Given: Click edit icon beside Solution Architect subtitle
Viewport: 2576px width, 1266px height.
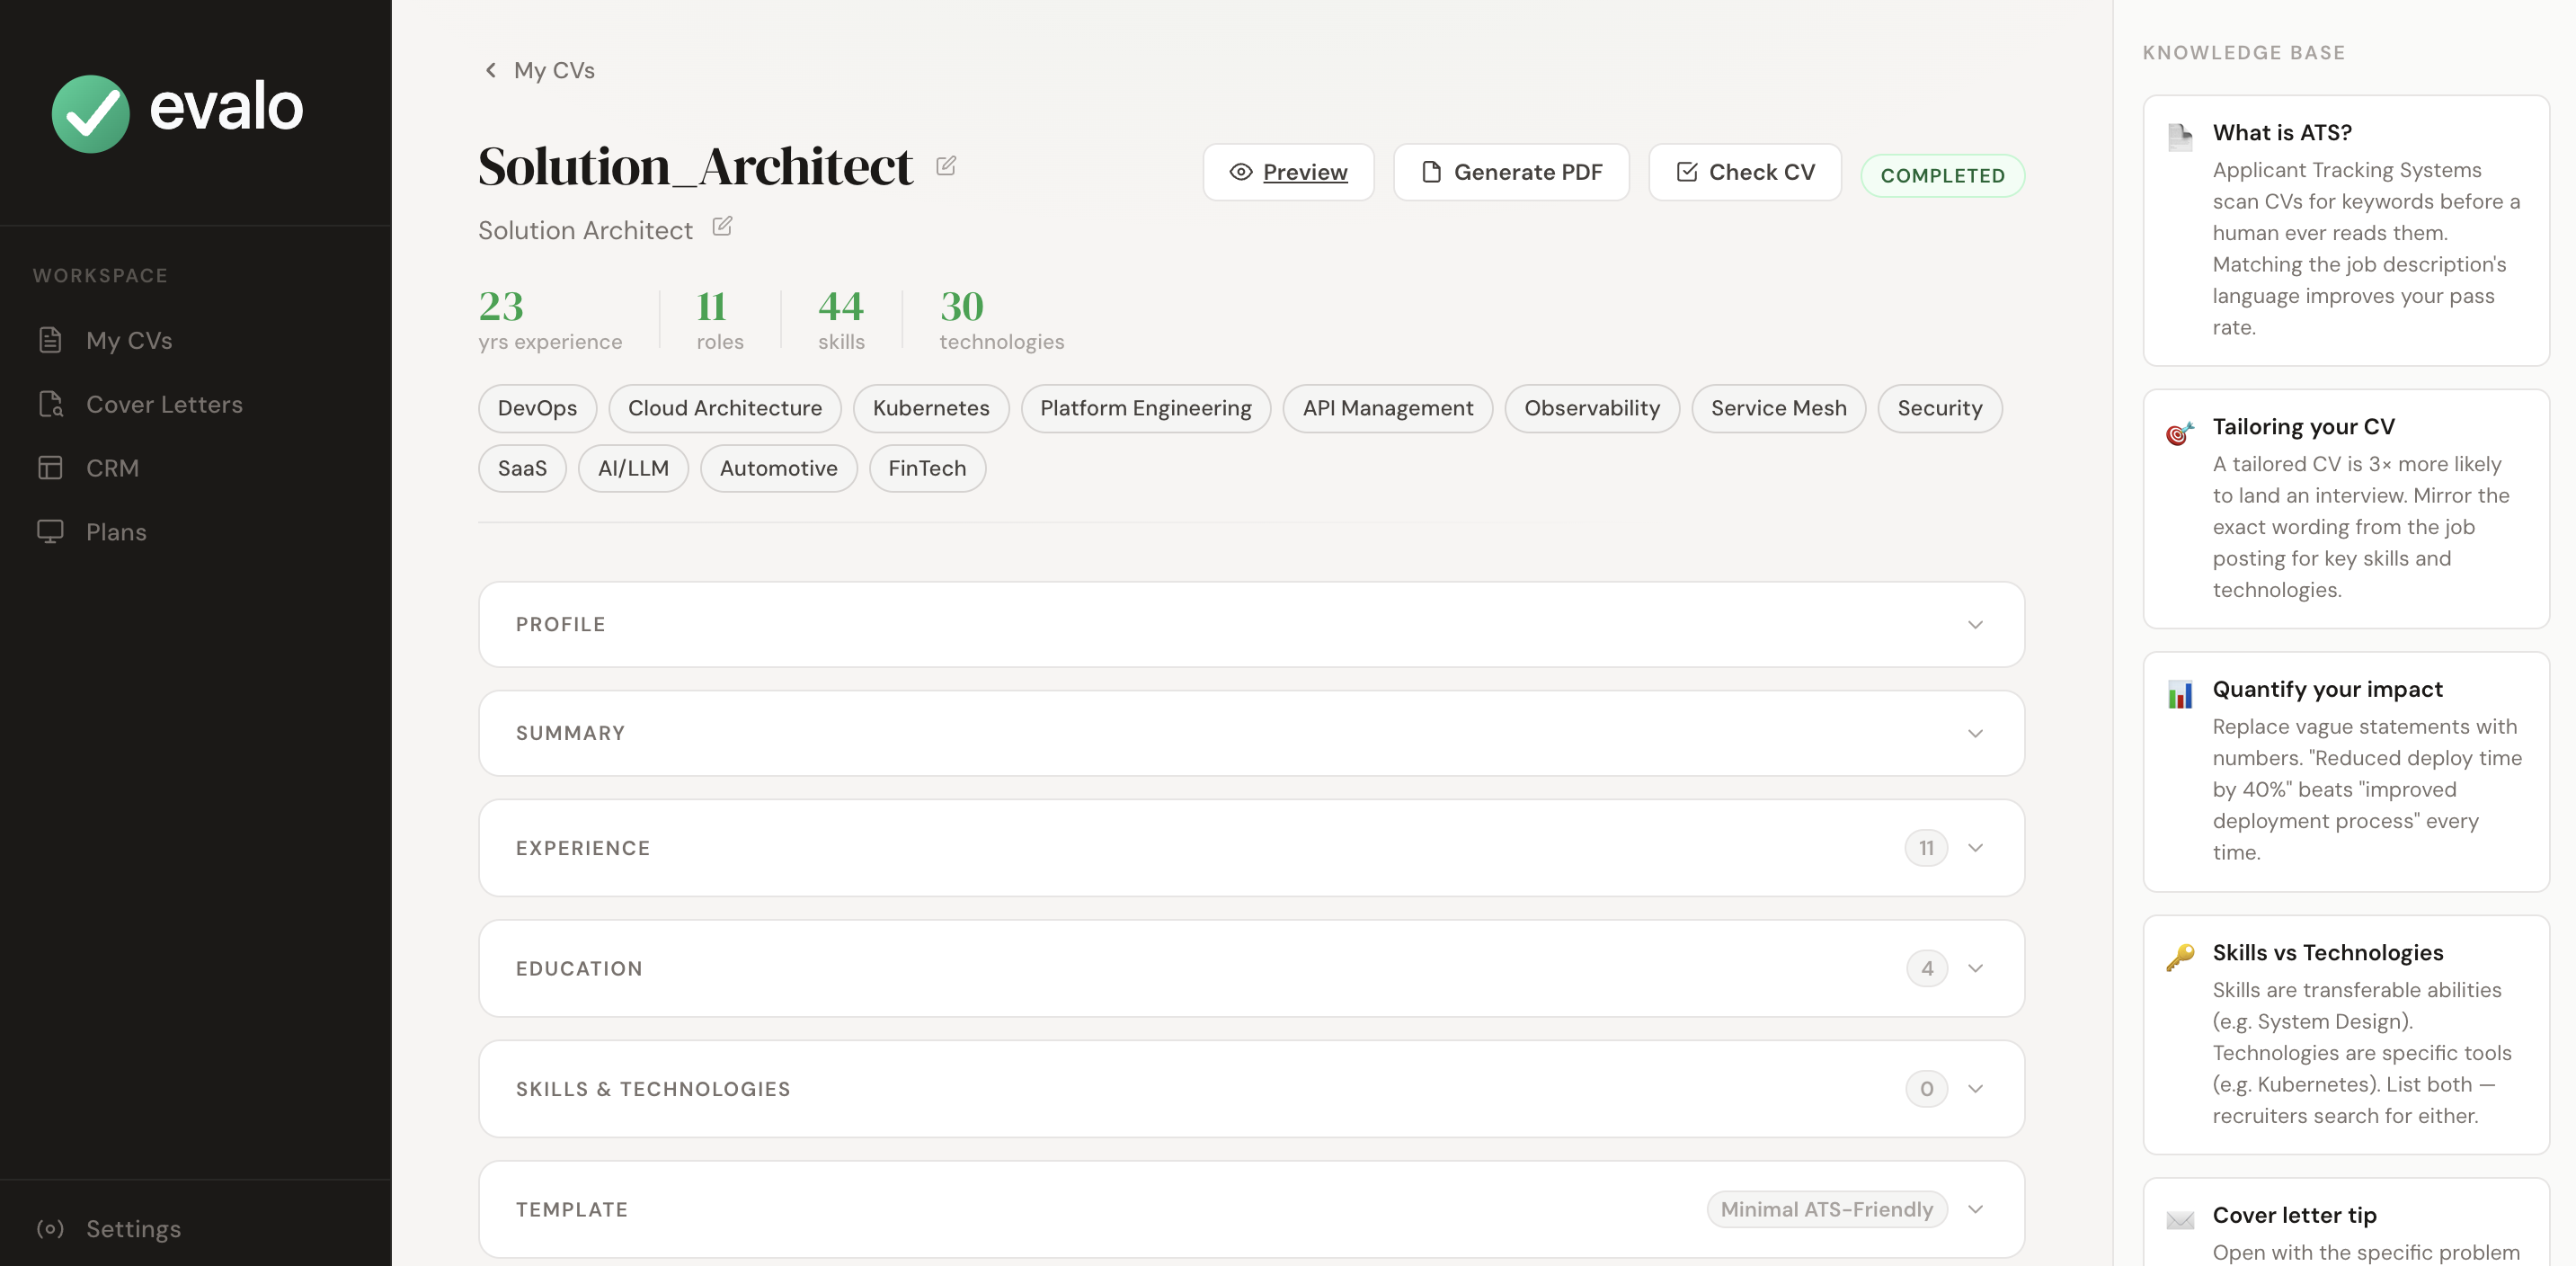Looking at the screenshot, I should [722, 227].
